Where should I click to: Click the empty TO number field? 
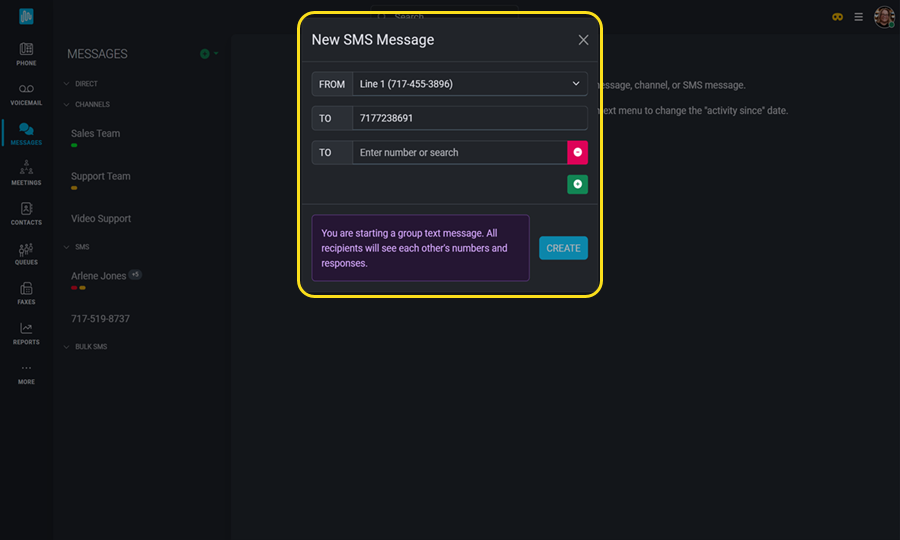(x=459, y=152)
